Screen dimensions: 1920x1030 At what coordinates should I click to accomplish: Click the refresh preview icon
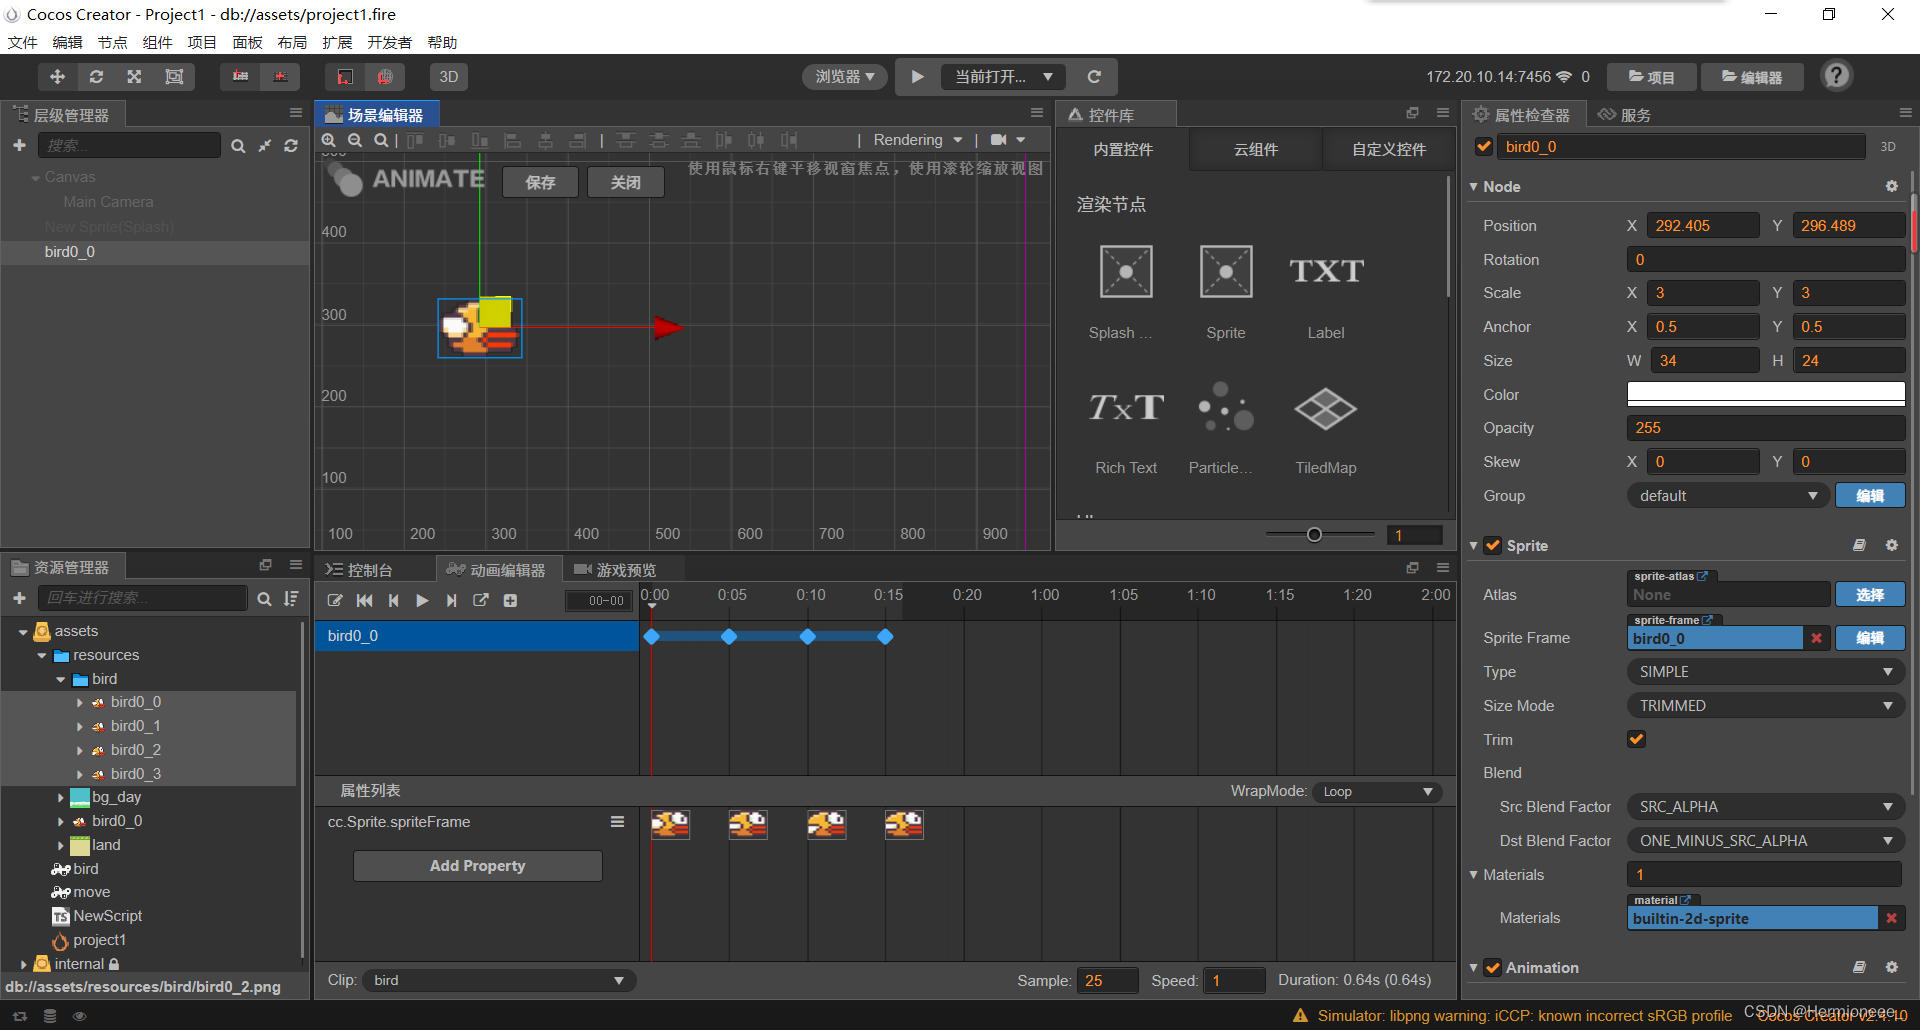(1094, 77)
